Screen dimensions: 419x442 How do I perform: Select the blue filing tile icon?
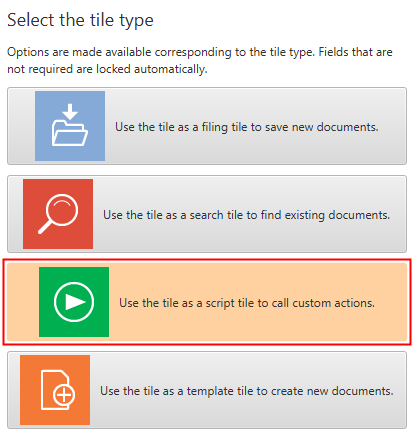click(x=70, y=126)
